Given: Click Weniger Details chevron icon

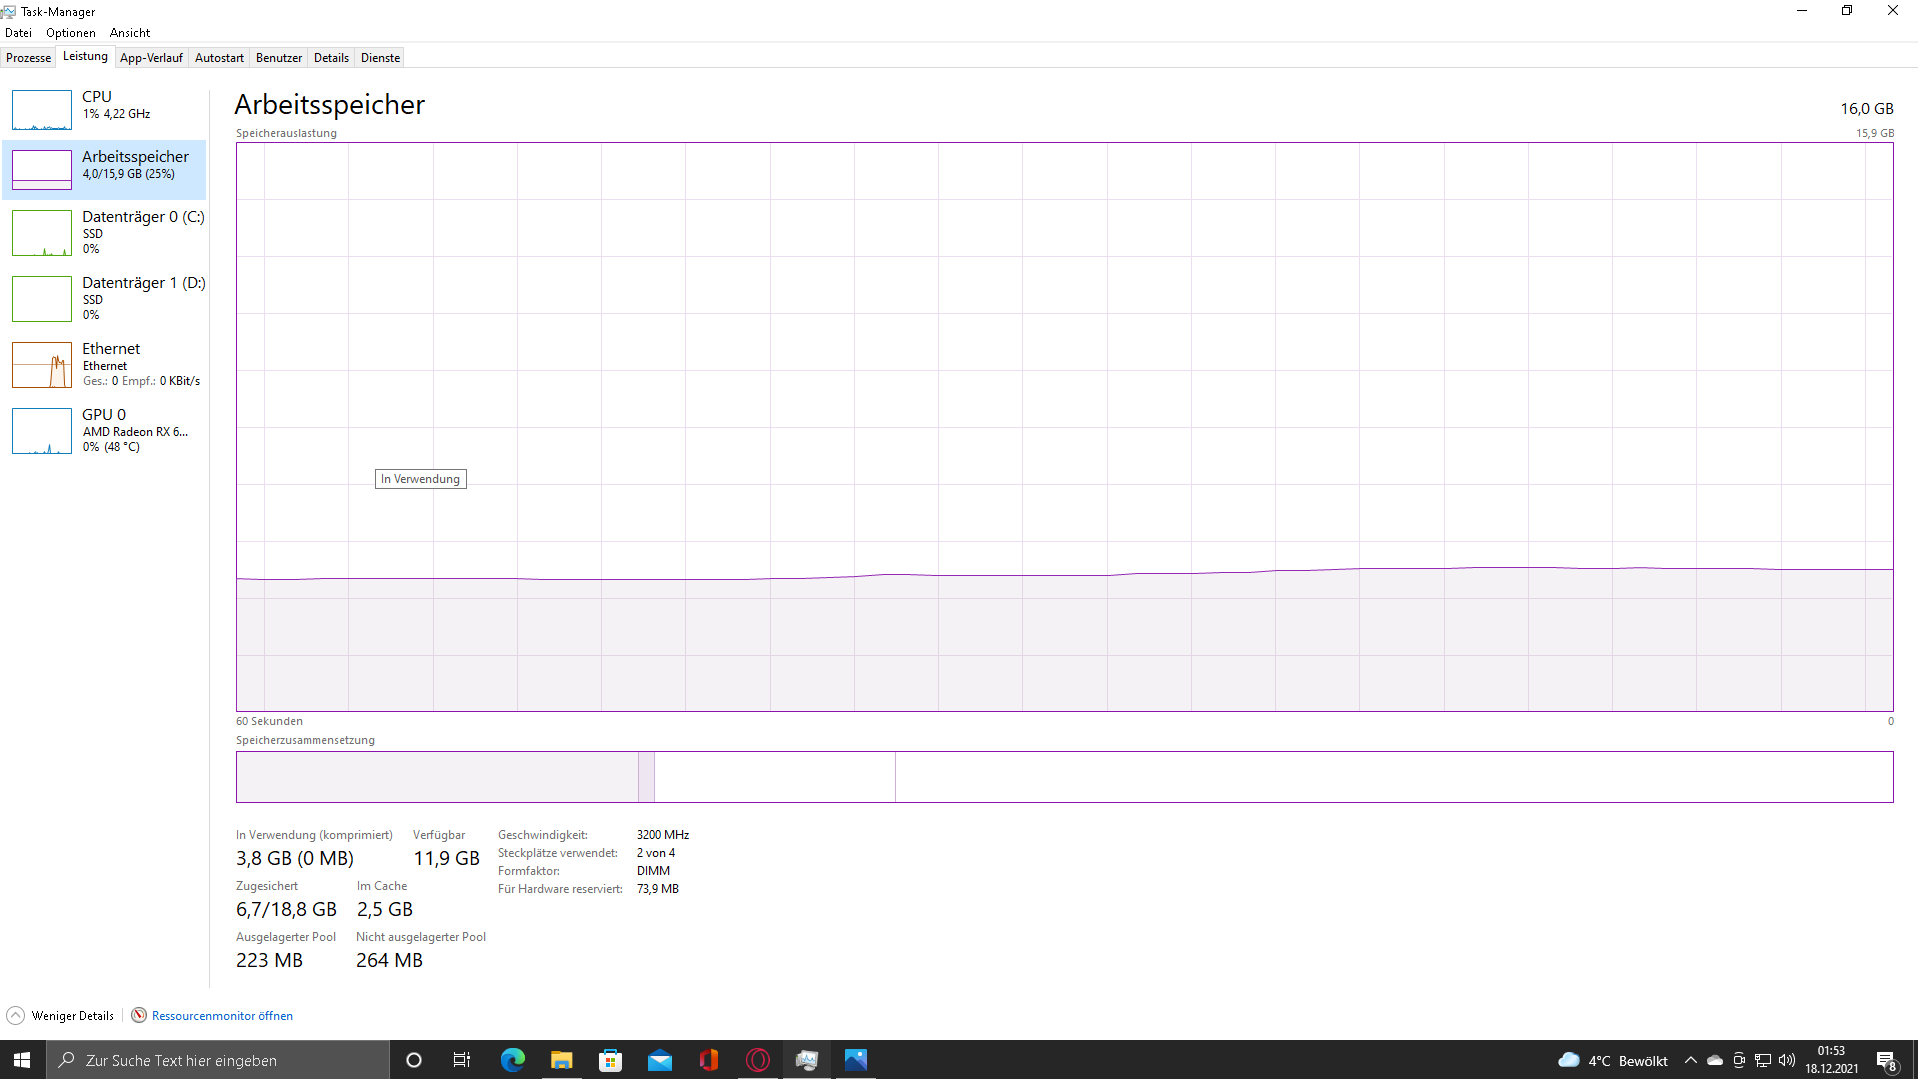Looking at the screenshot, I should (15, 1015).
